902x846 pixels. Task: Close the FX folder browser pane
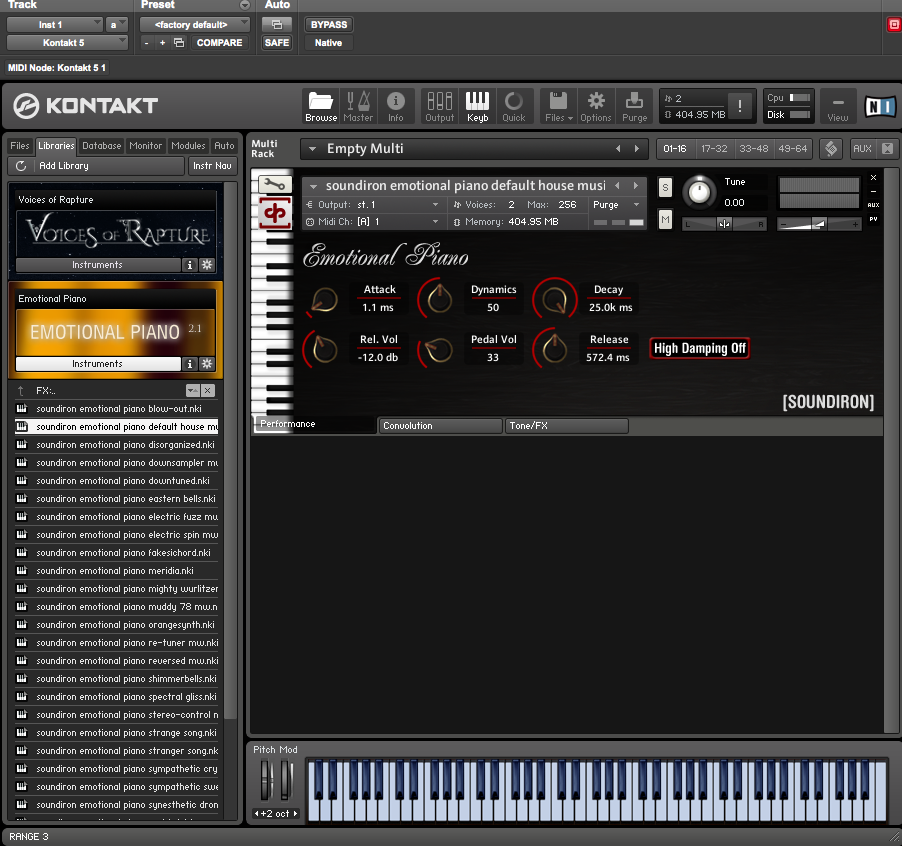tap(208, 391)
